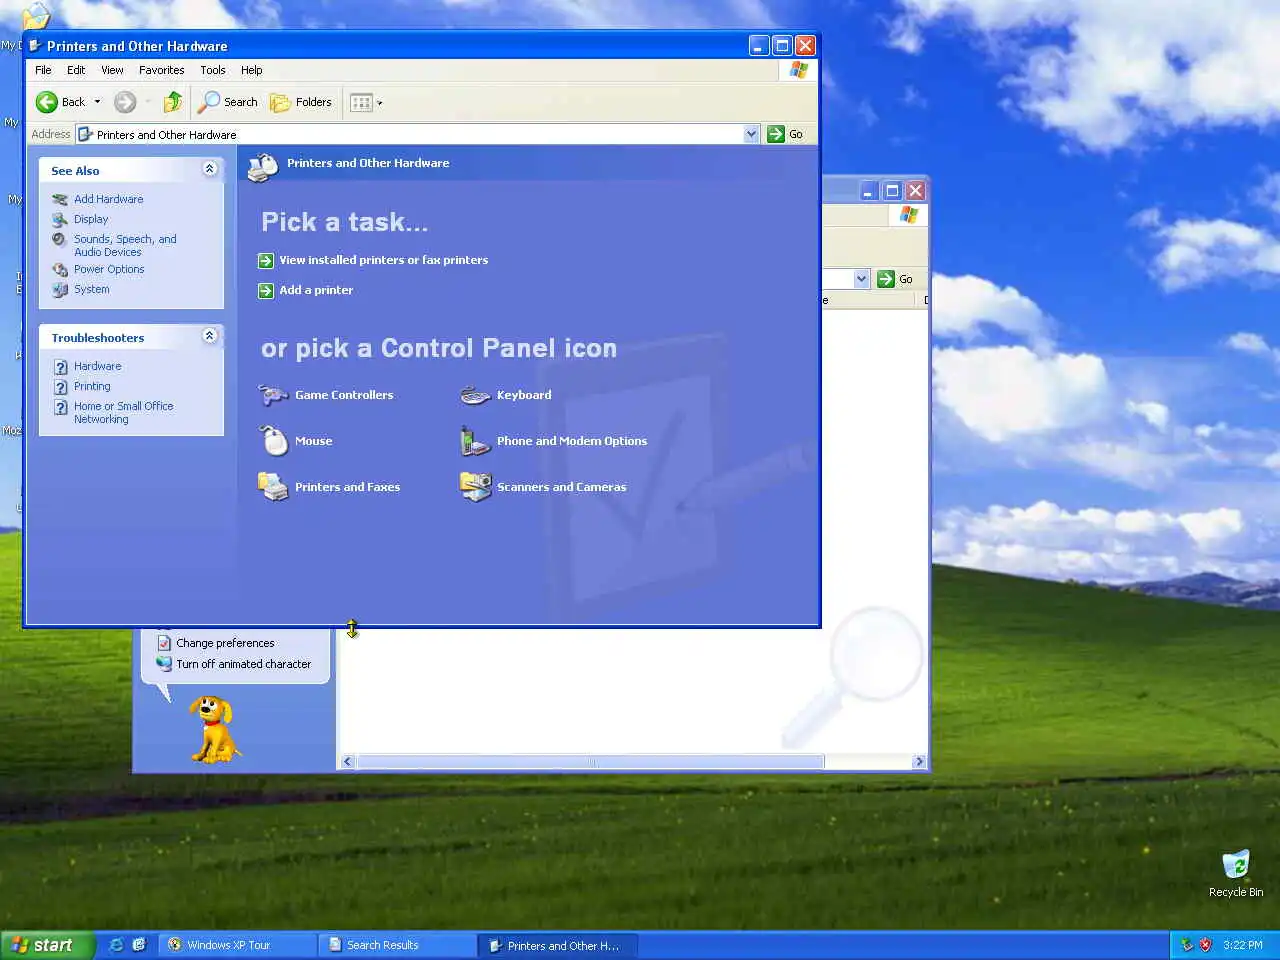Open the Display link in See Also
Screen dimensions: 1280x960
[x=91, y=219]
